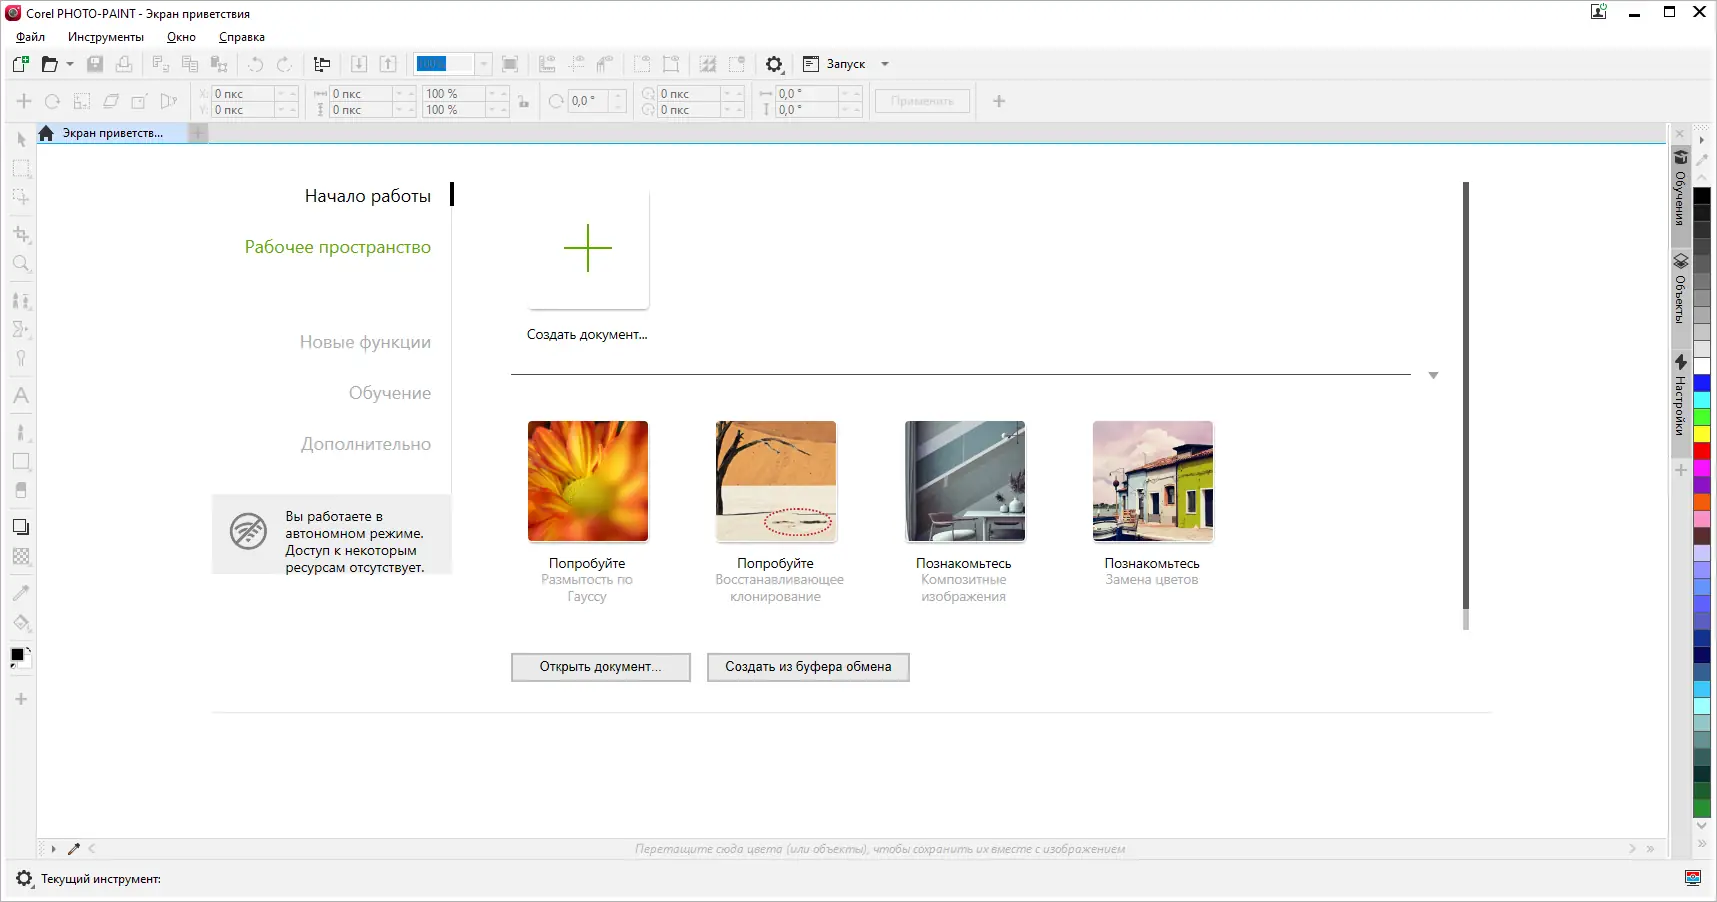This screenshot has width=1717, height=902.
Task: Add a docker with the plus below Настройки
Action: pyautogui.click(x=1681, y=470)
